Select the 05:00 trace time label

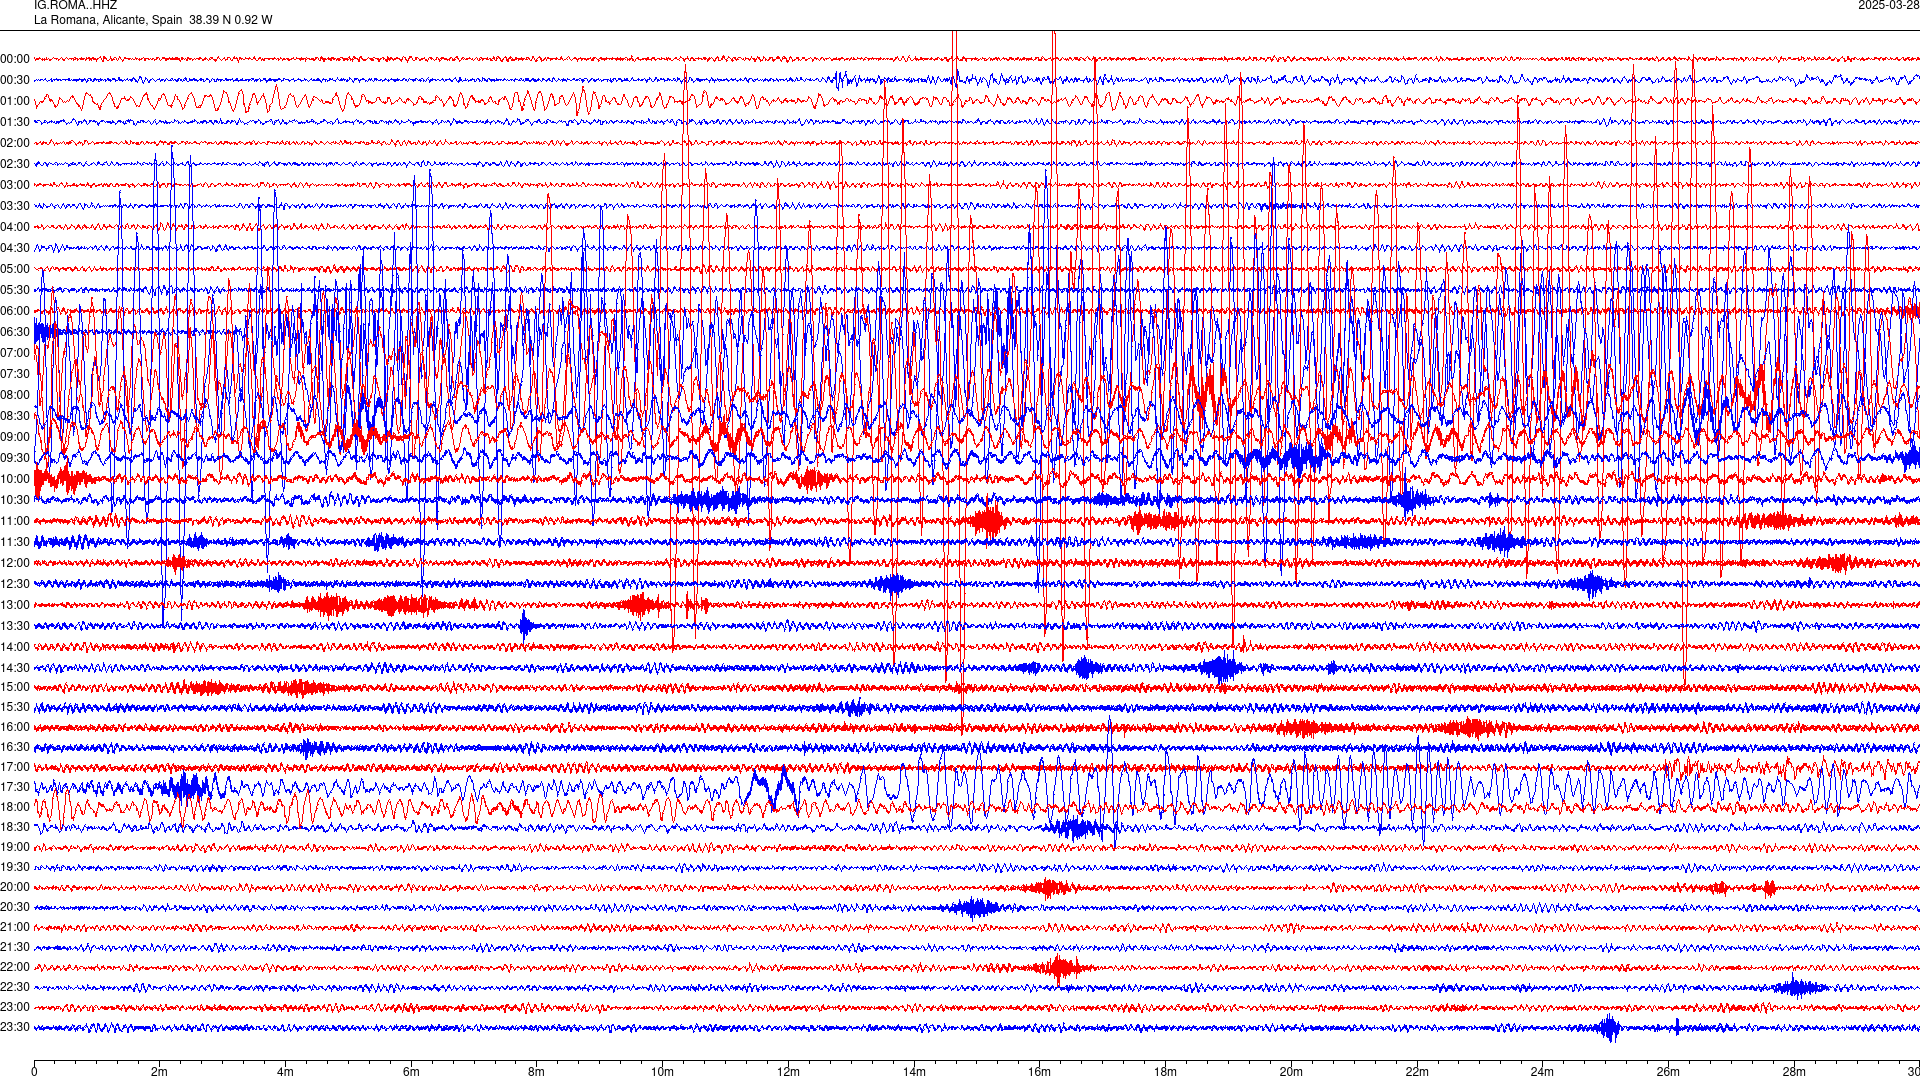point(15,269)
